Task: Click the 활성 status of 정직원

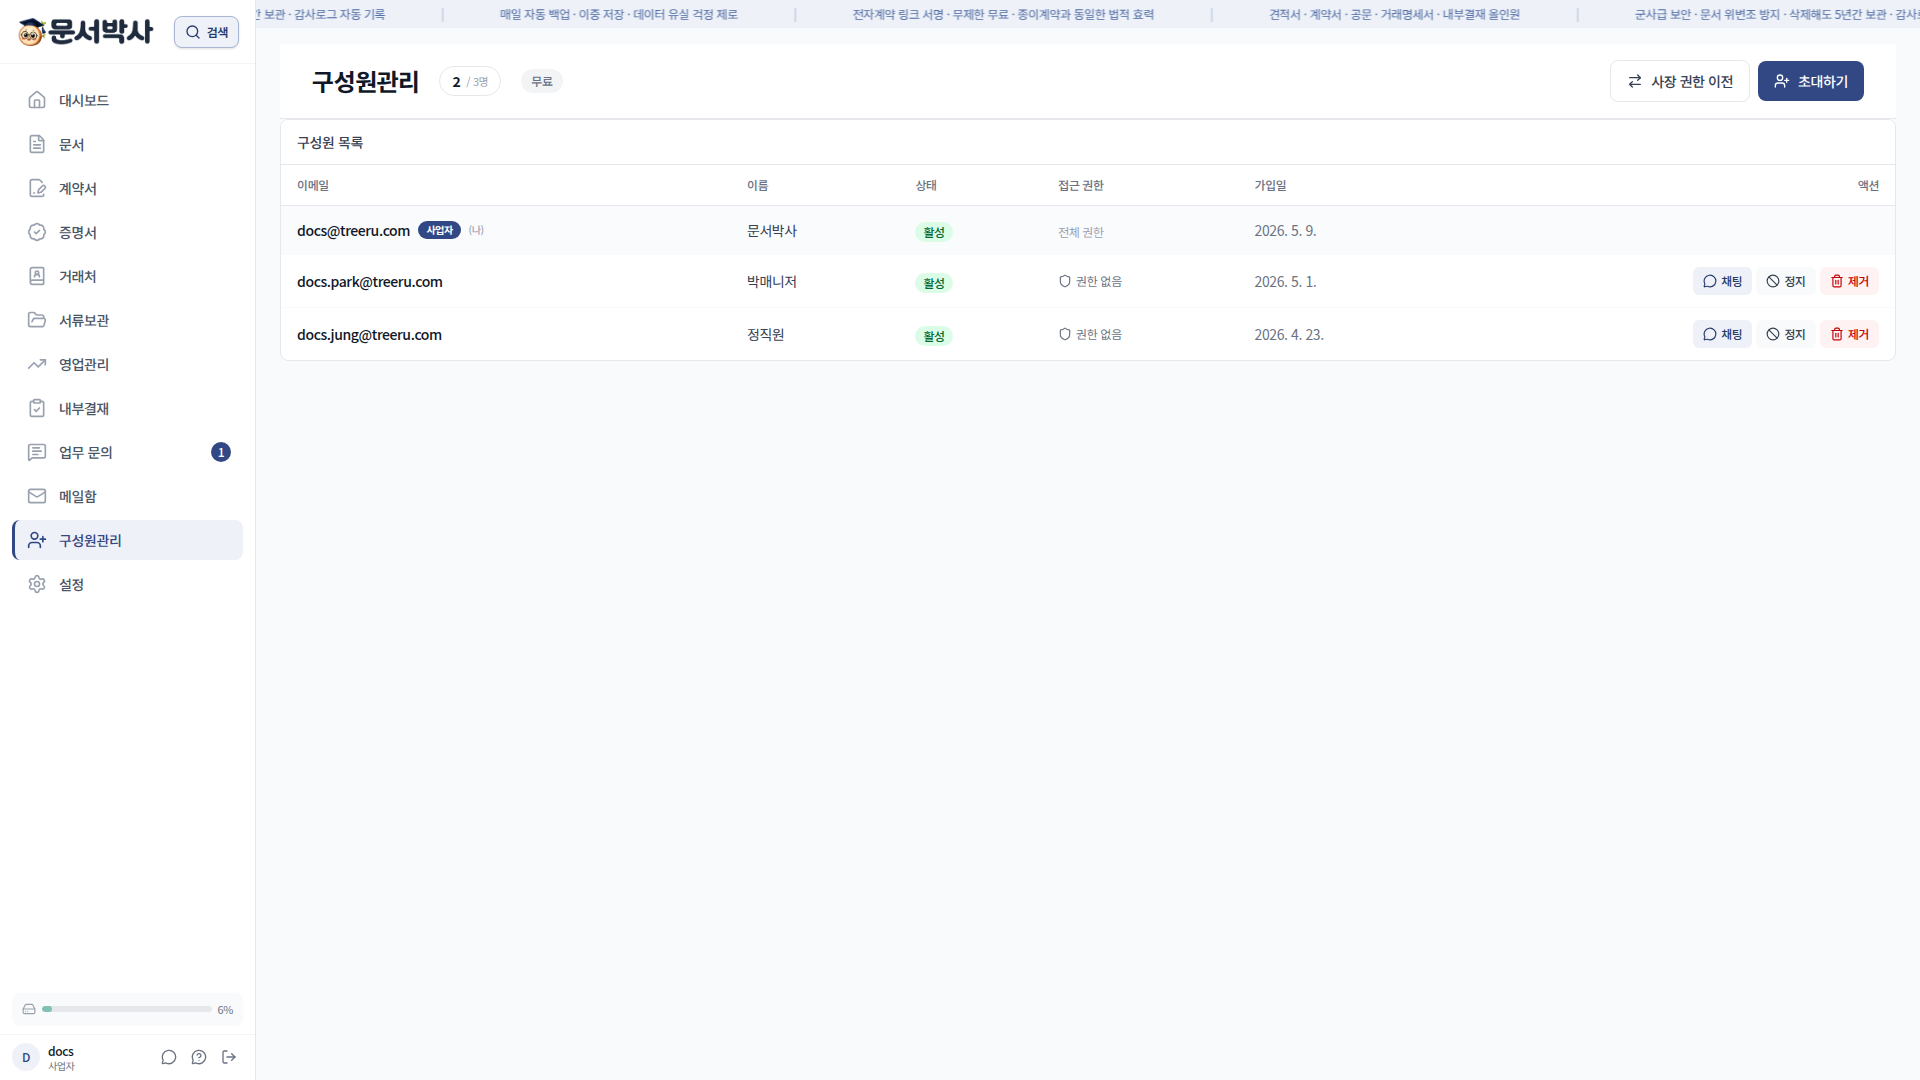Action: pyautogui.click(x=934, y=336)
